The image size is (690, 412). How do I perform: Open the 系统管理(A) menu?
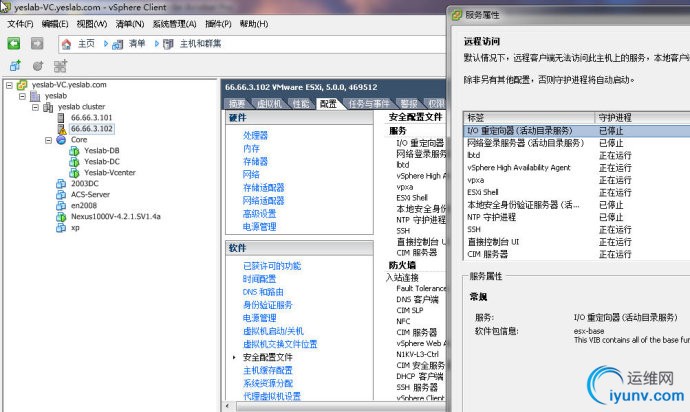click(174, 24)
